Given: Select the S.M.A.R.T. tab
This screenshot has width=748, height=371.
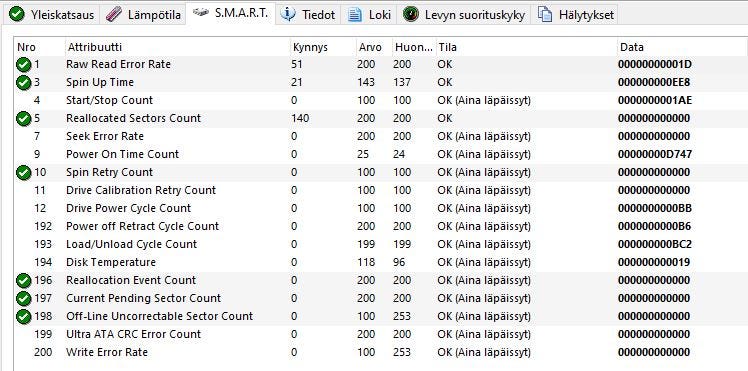Looking at the screenshot, I should pos(230,13).
